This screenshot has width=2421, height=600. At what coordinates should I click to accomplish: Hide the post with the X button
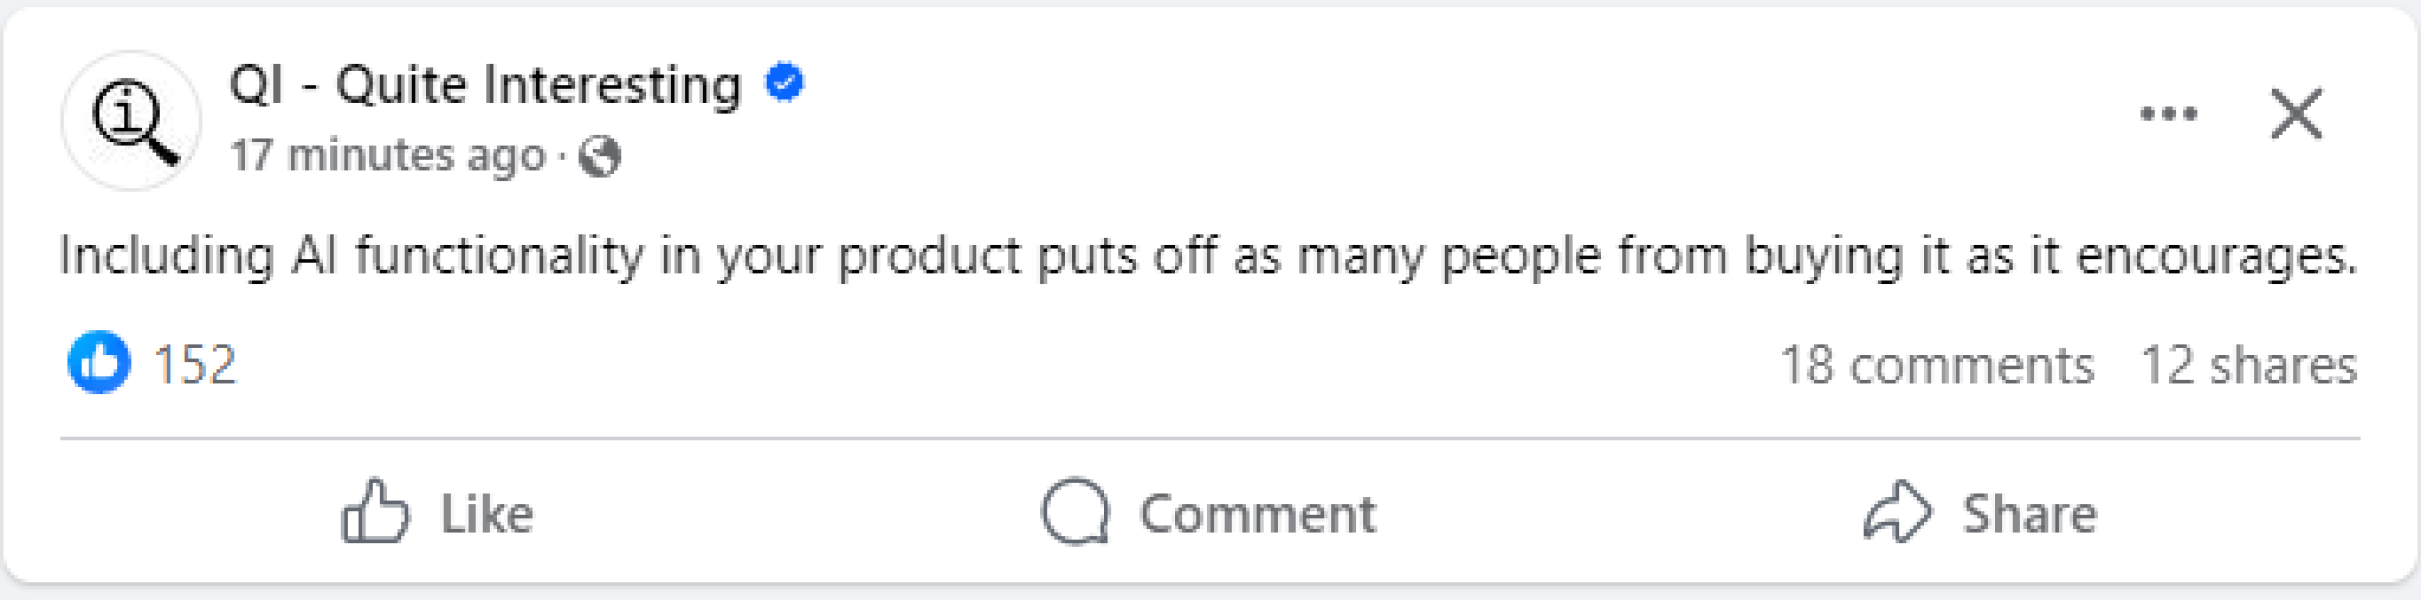2296,114
